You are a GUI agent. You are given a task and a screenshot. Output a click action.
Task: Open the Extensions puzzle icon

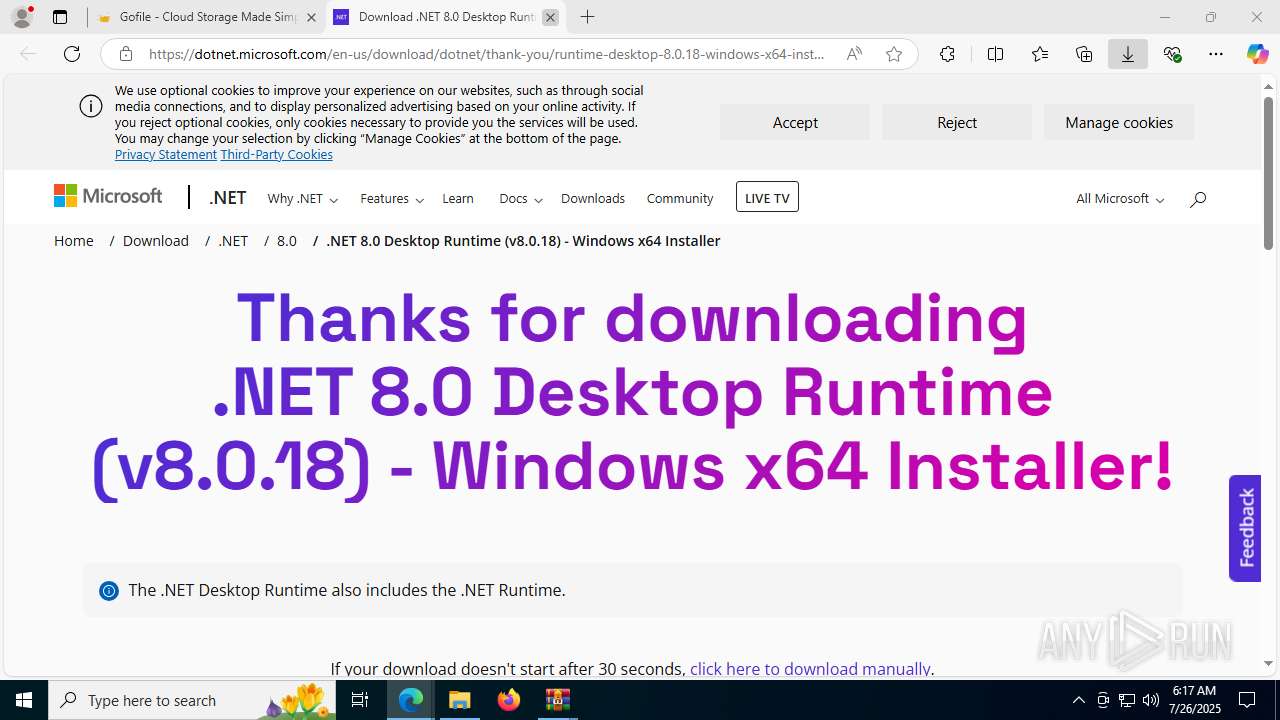pyautogui.click(x=947, y=54)
